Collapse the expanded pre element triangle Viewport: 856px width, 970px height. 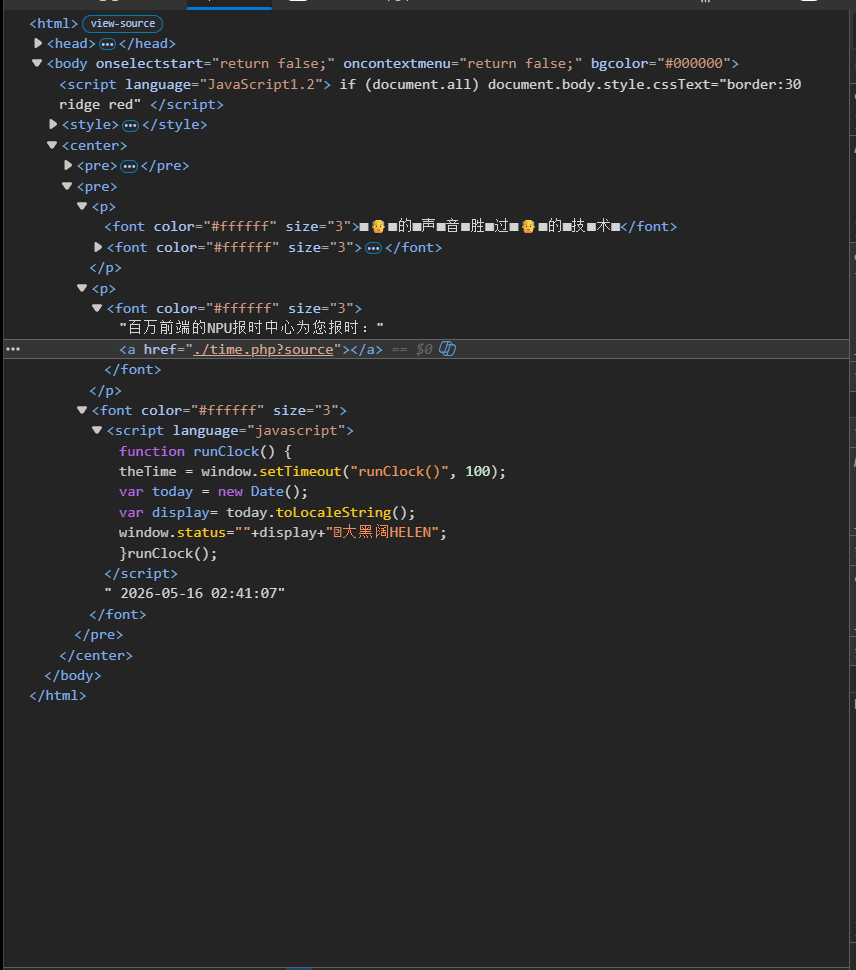pyautogui.click(x=67, y=186)
